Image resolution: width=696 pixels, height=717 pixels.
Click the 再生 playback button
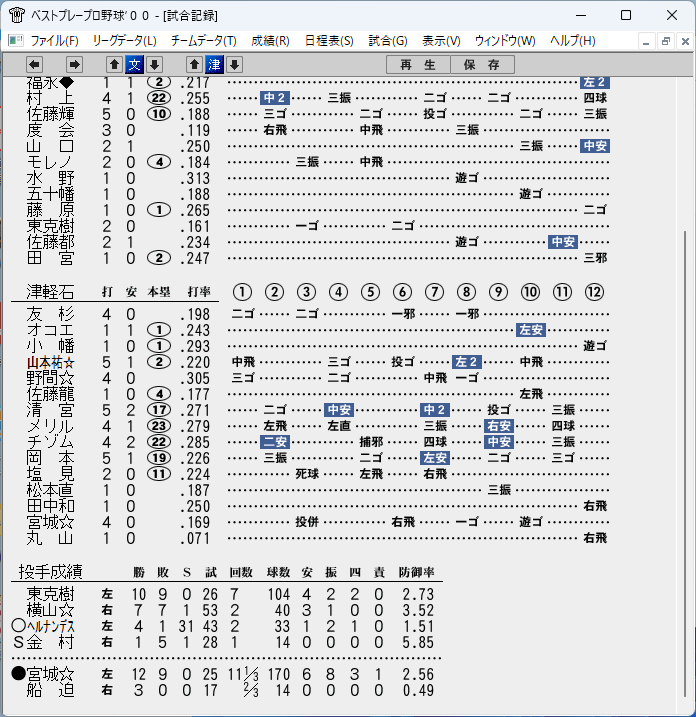pos(418,64)
